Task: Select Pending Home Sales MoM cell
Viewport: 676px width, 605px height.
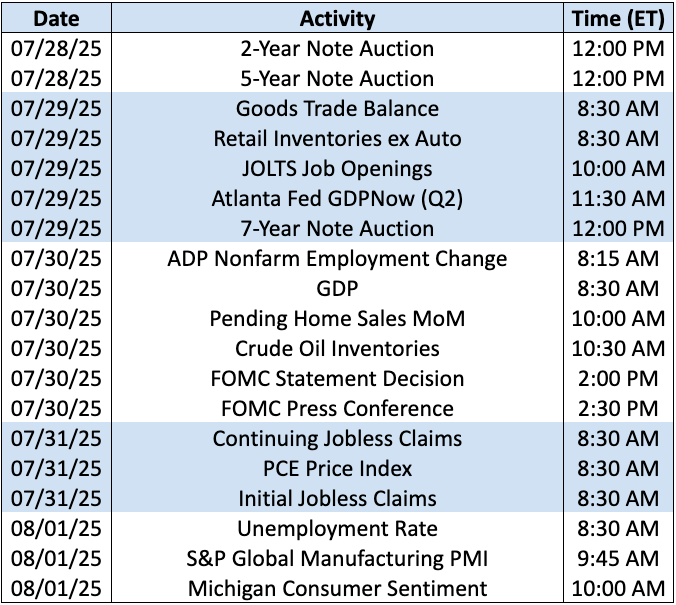Action: click(x=337, y=319)
